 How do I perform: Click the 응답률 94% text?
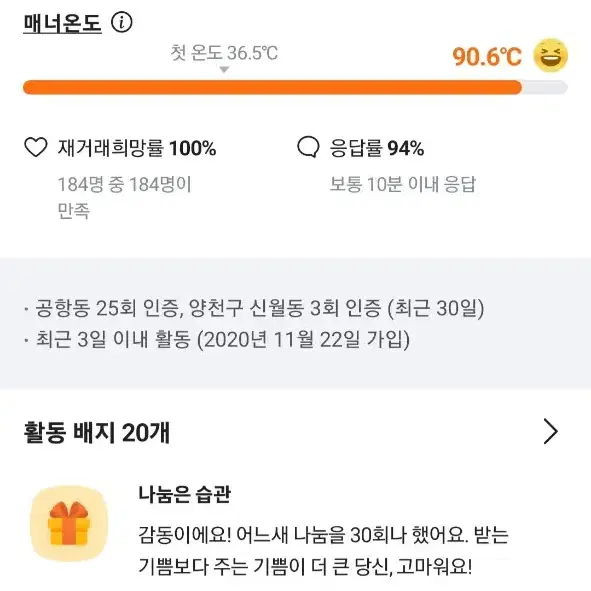[x=377, y=148]
